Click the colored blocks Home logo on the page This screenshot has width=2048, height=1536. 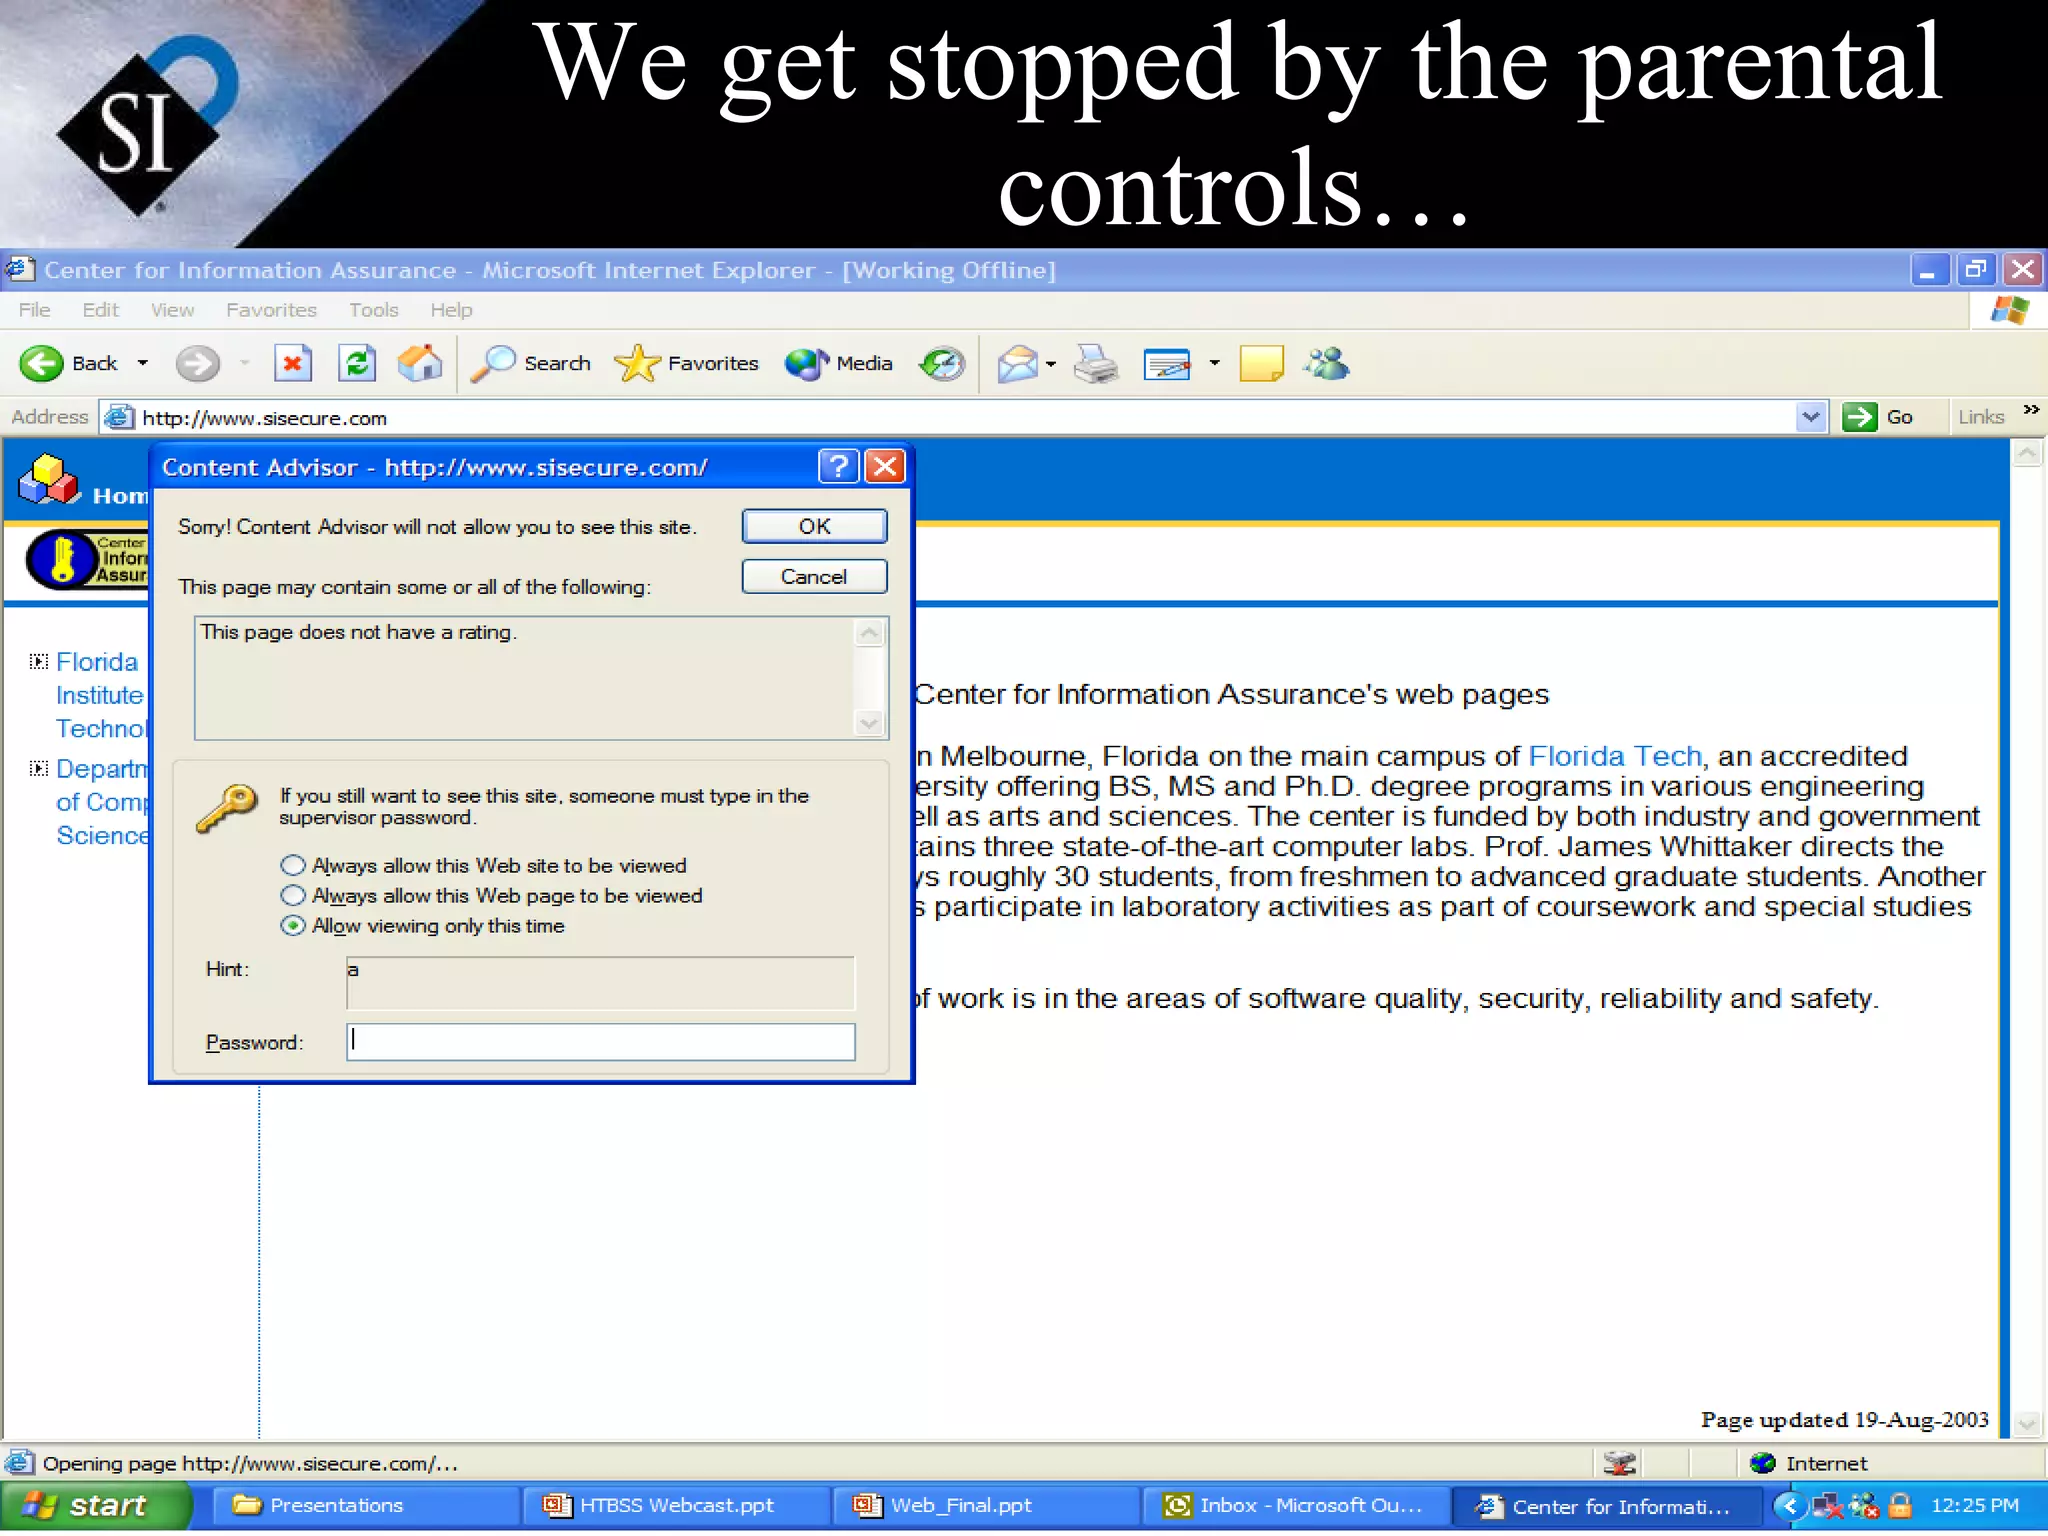(48, 480)
